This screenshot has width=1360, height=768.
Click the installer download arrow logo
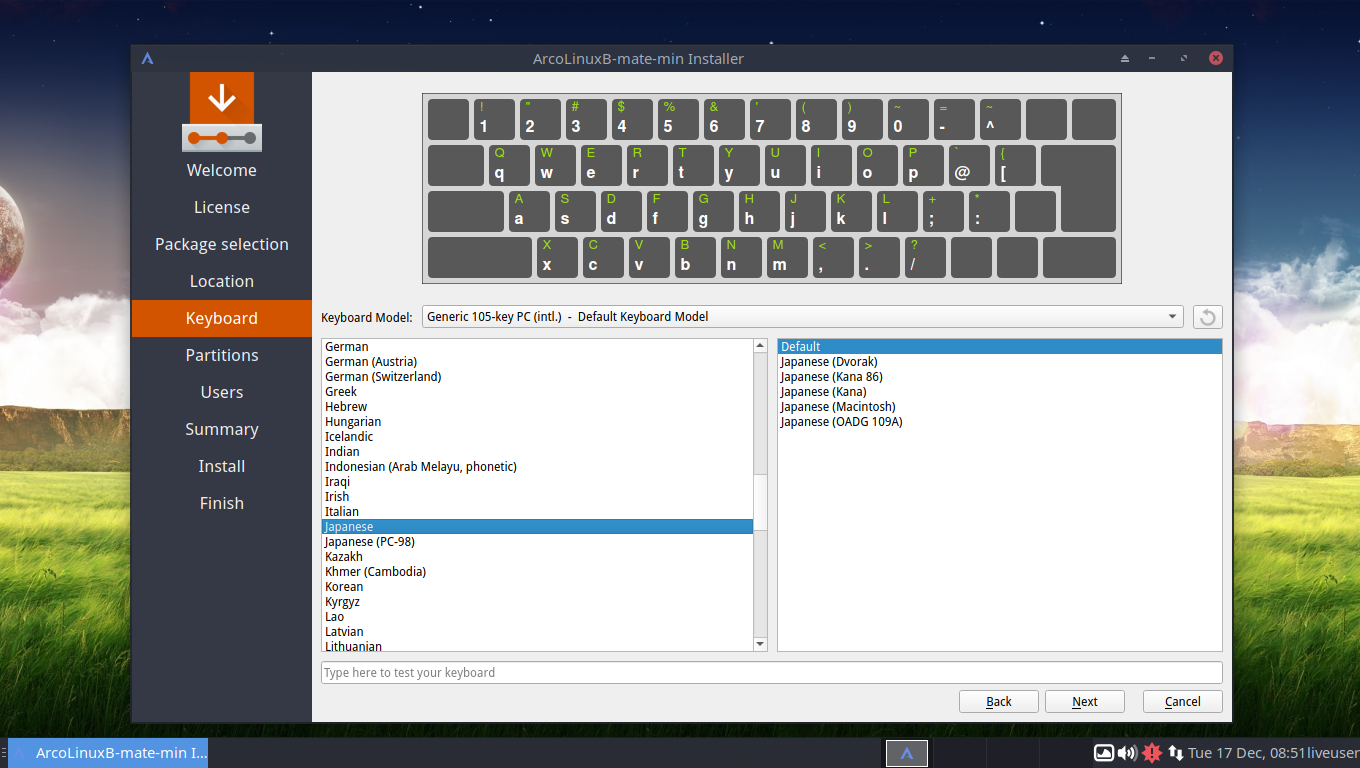coord(222,111)
